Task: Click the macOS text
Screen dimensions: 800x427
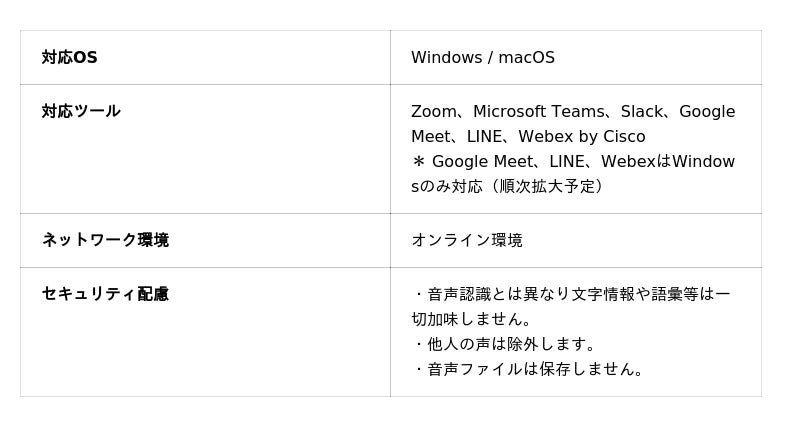Action: [x=526, y=58]
